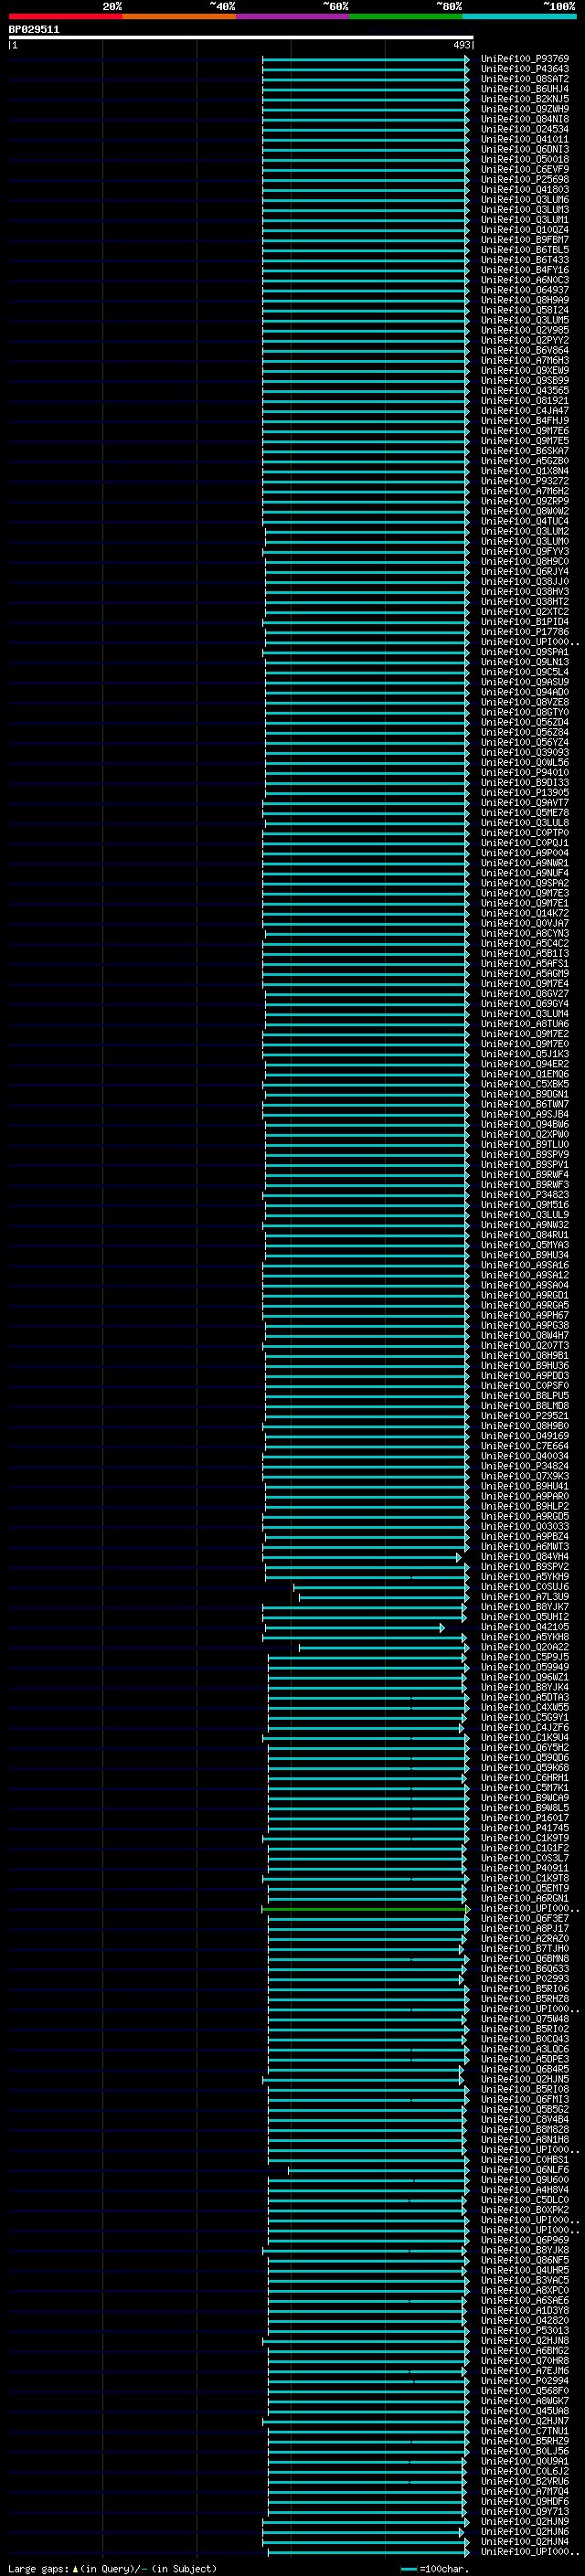Click the orange ~40% identity legend segment

(x=179, y=16)
